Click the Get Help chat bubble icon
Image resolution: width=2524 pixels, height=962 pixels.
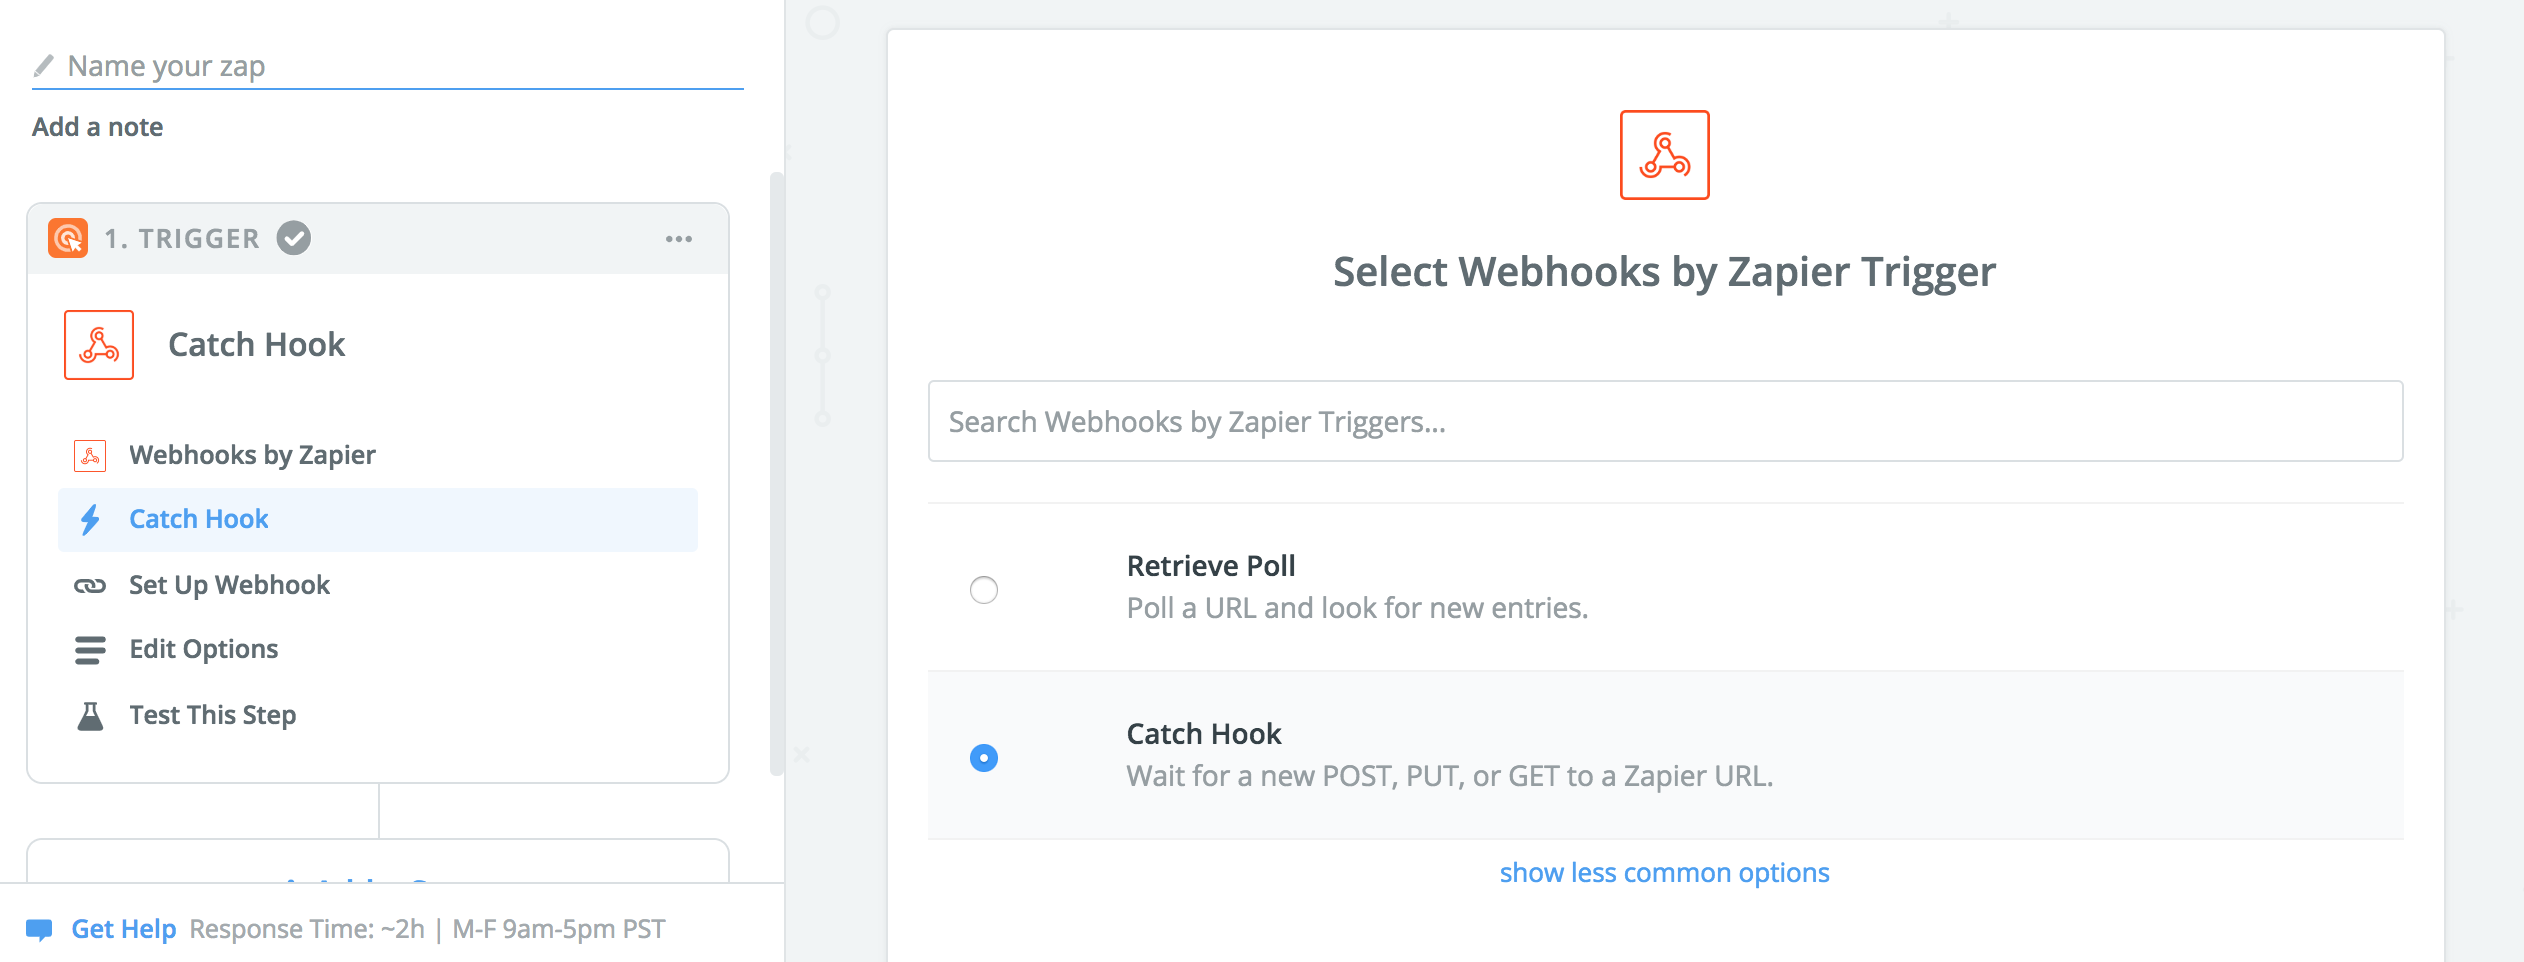point(39,930)
